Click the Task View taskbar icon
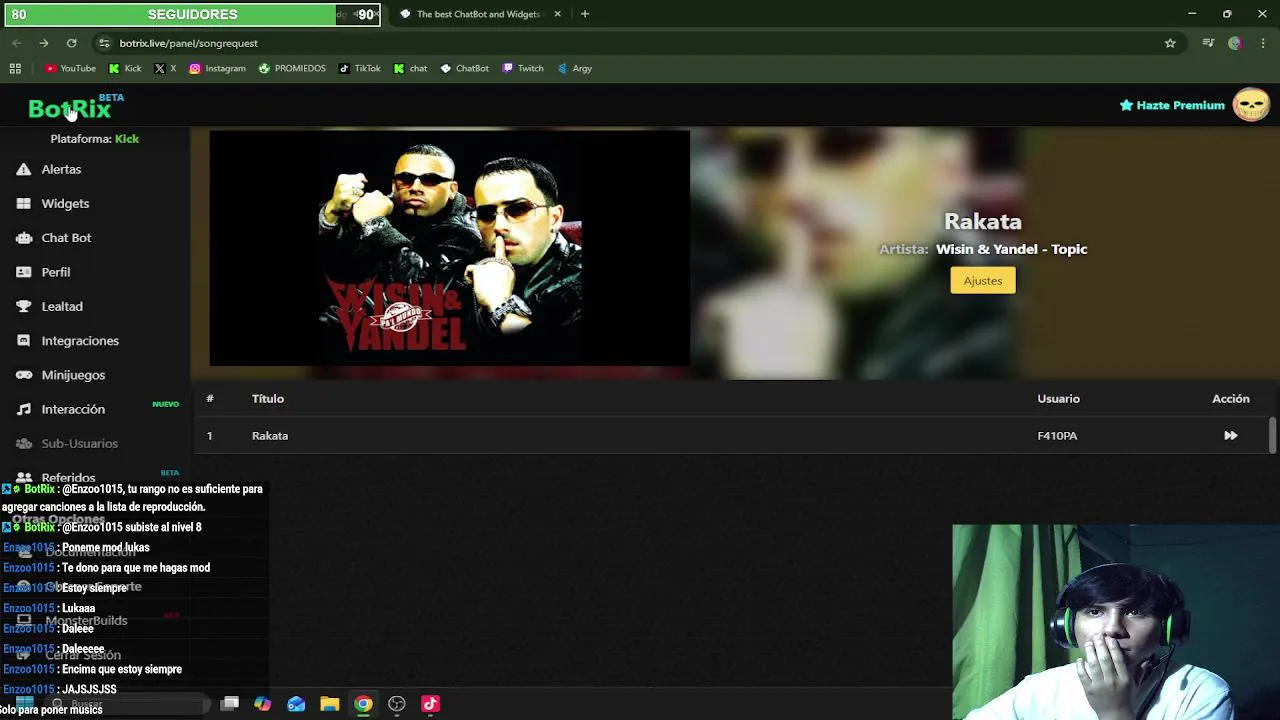 click(x=229, y=704)
